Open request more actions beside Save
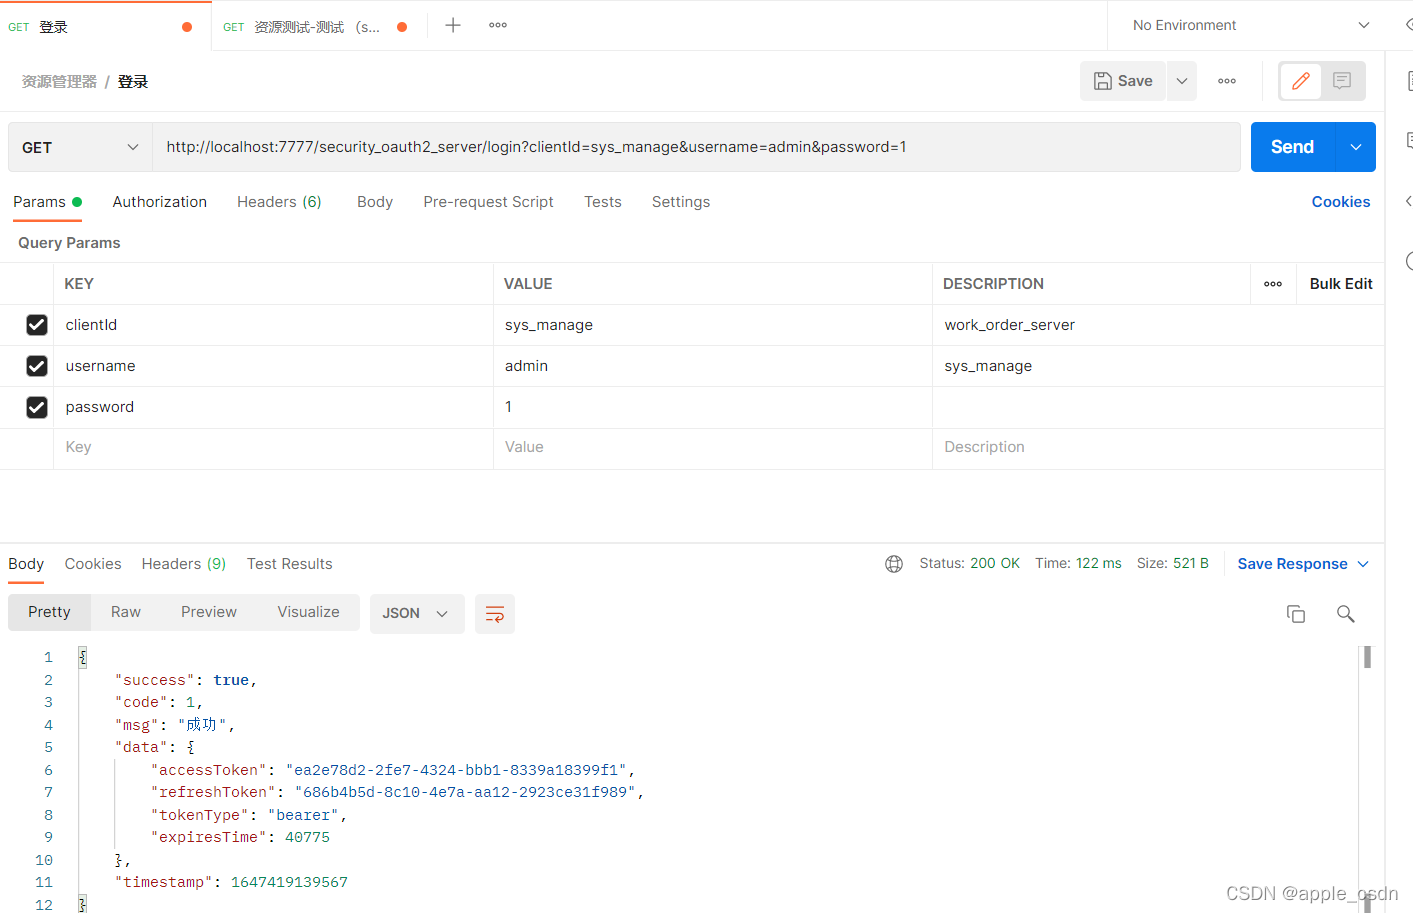This screenshot has width=1413, height=913. [1227, 81]
